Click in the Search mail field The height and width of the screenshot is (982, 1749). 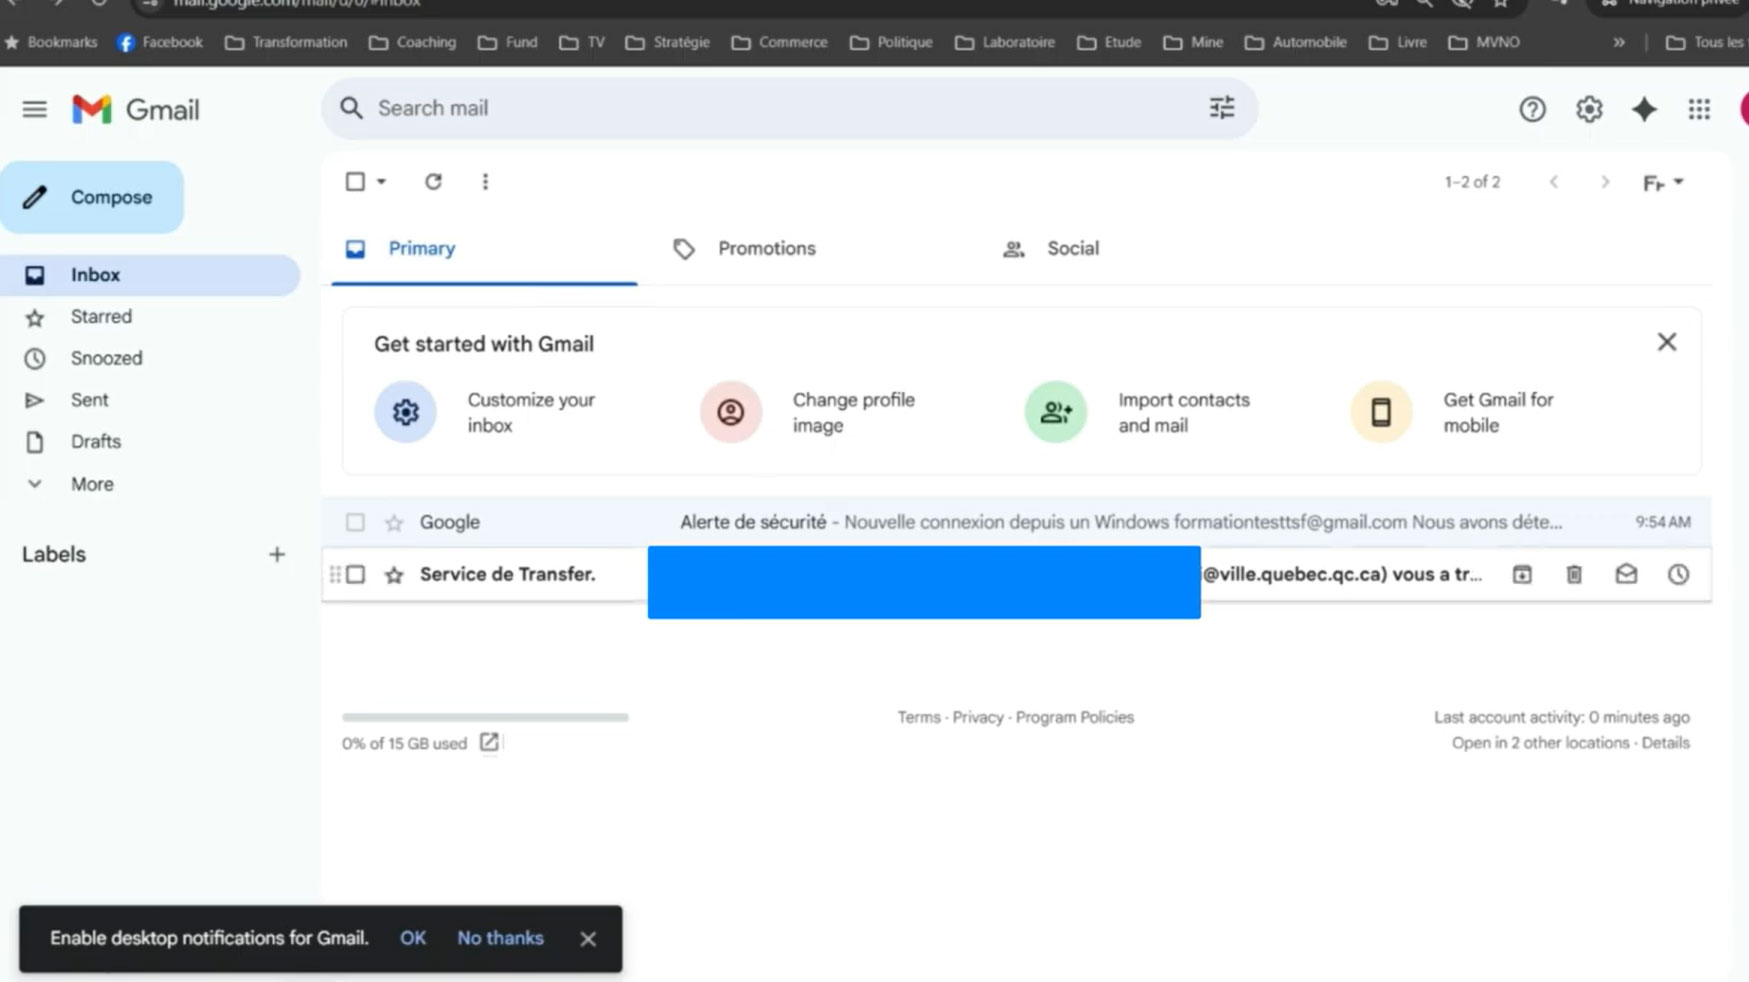click(x=780, y=108)
